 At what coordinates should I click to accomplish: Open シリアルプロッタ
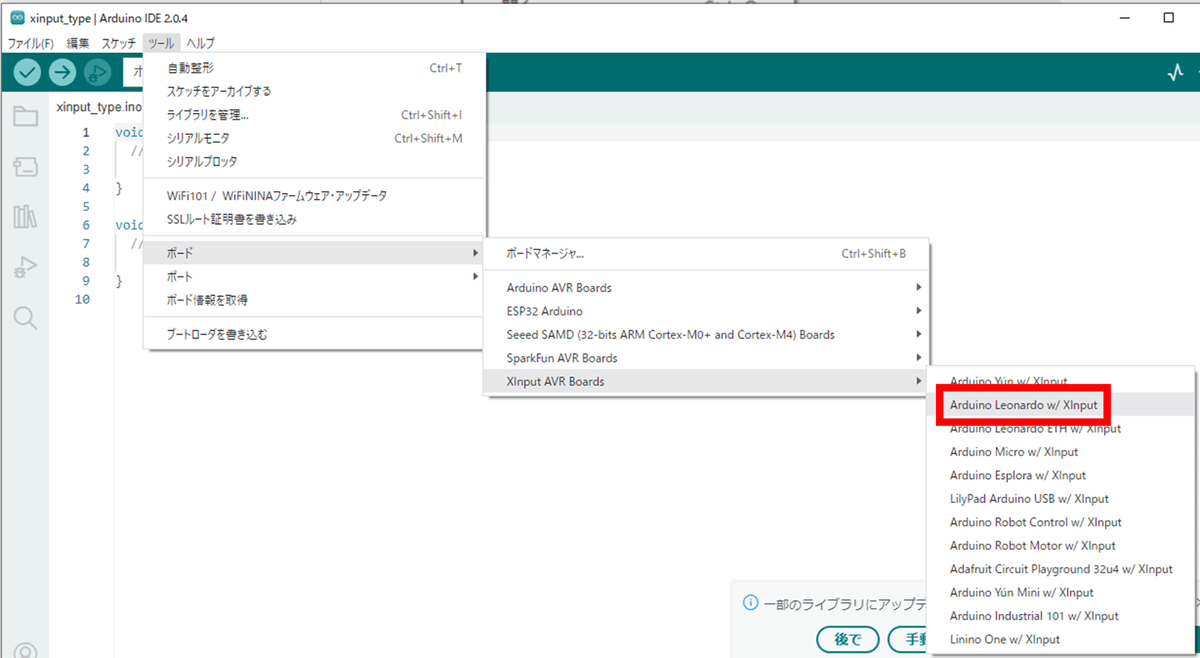[315, 161]
